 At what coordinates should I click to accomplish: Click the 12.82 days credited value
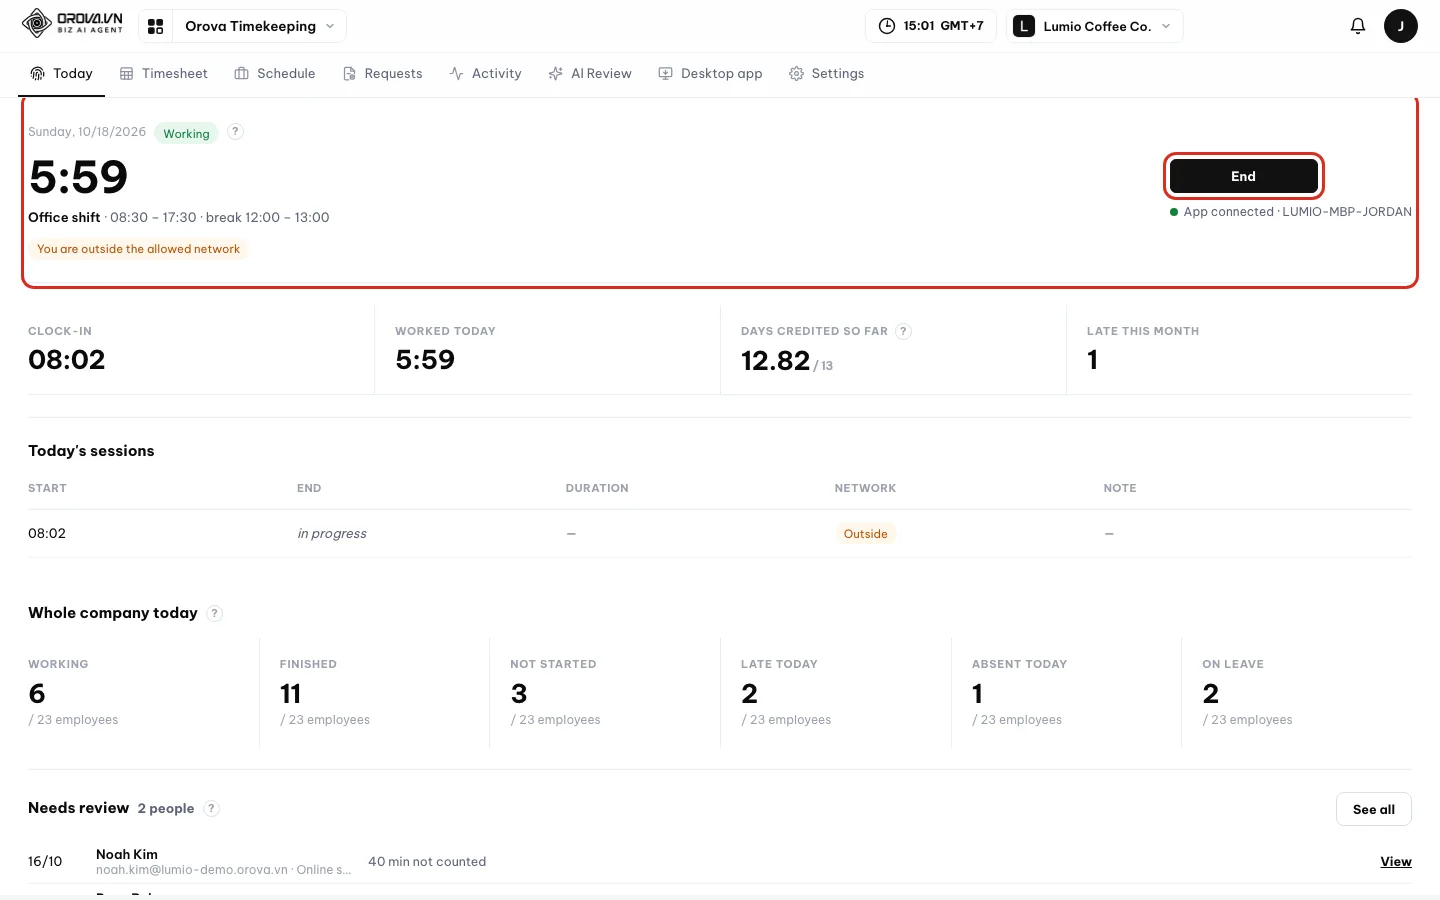775,360
